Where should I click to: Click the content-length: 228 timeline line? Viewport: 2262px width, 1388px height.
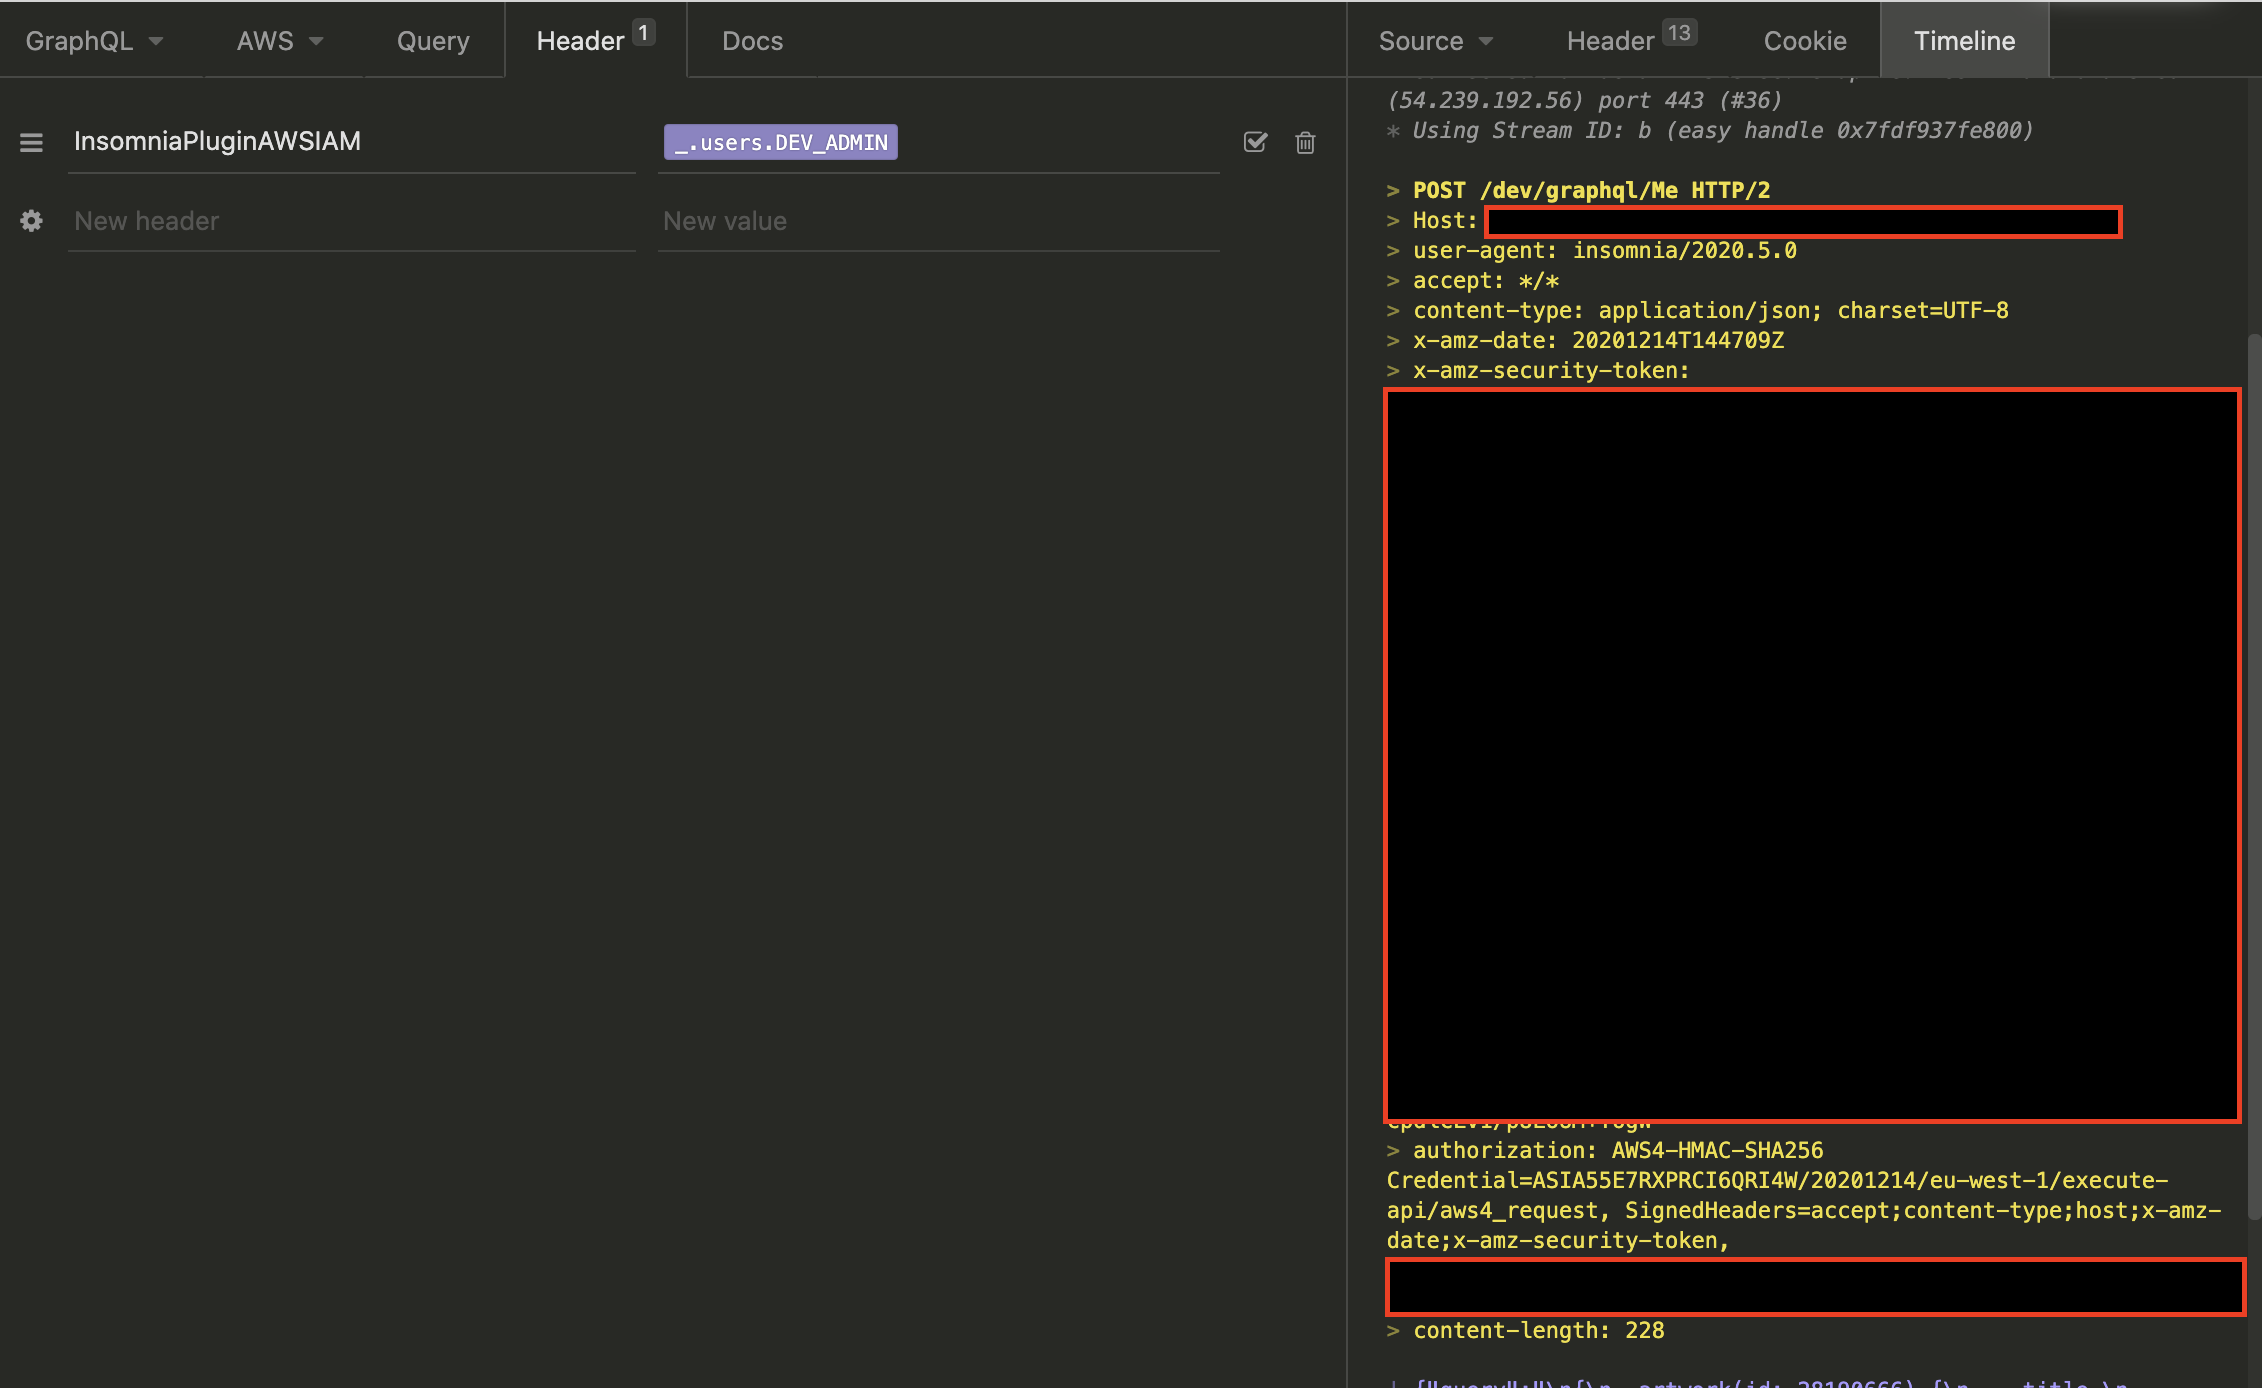[x=1538, y=1330]
